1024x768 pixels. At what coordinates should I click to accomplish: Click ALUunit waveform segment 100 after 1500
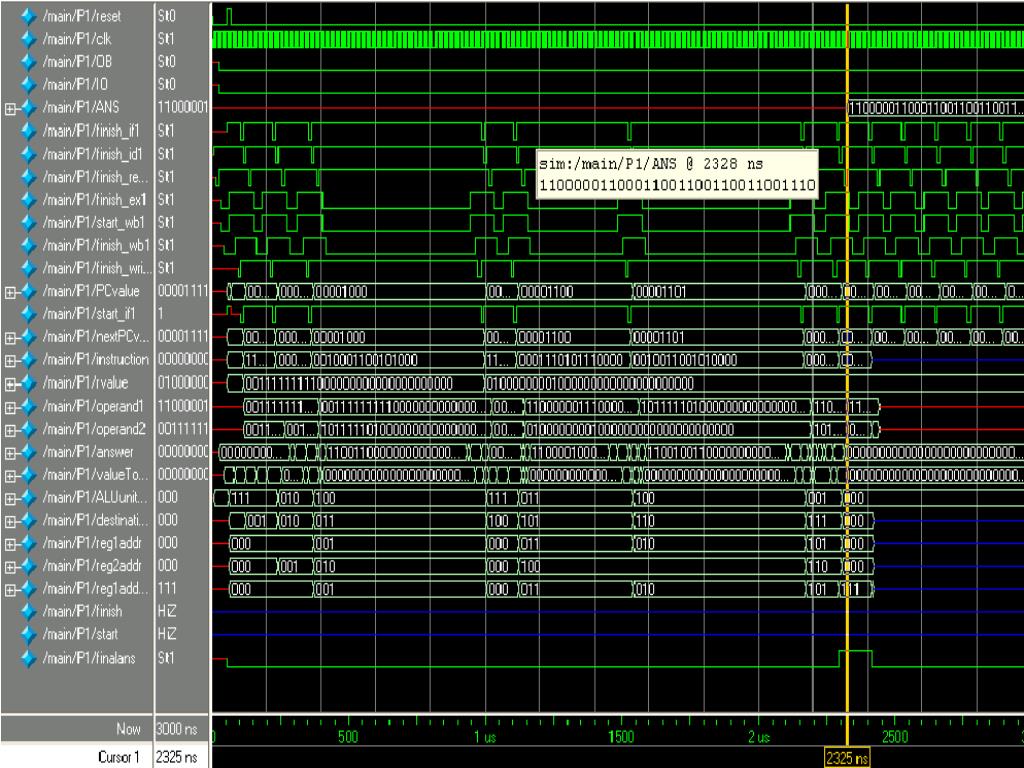(x=719, y=498)
